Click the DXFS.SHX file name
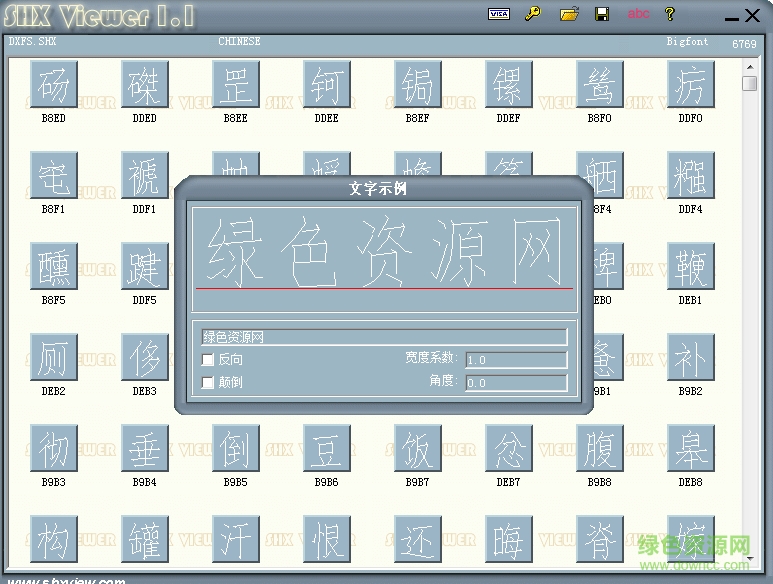The width and height of the screenshot is (773, 584). pyautogui.click(x=33, y=41)
